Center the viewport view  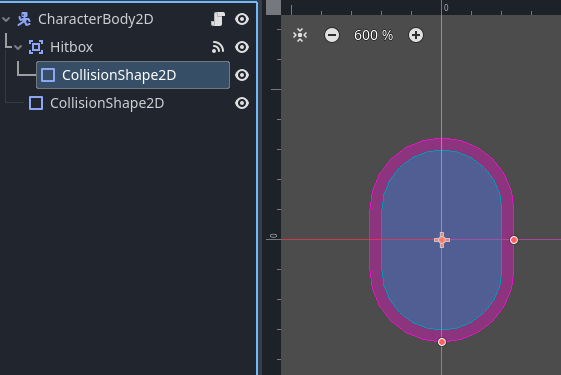[x=300, y=35]
